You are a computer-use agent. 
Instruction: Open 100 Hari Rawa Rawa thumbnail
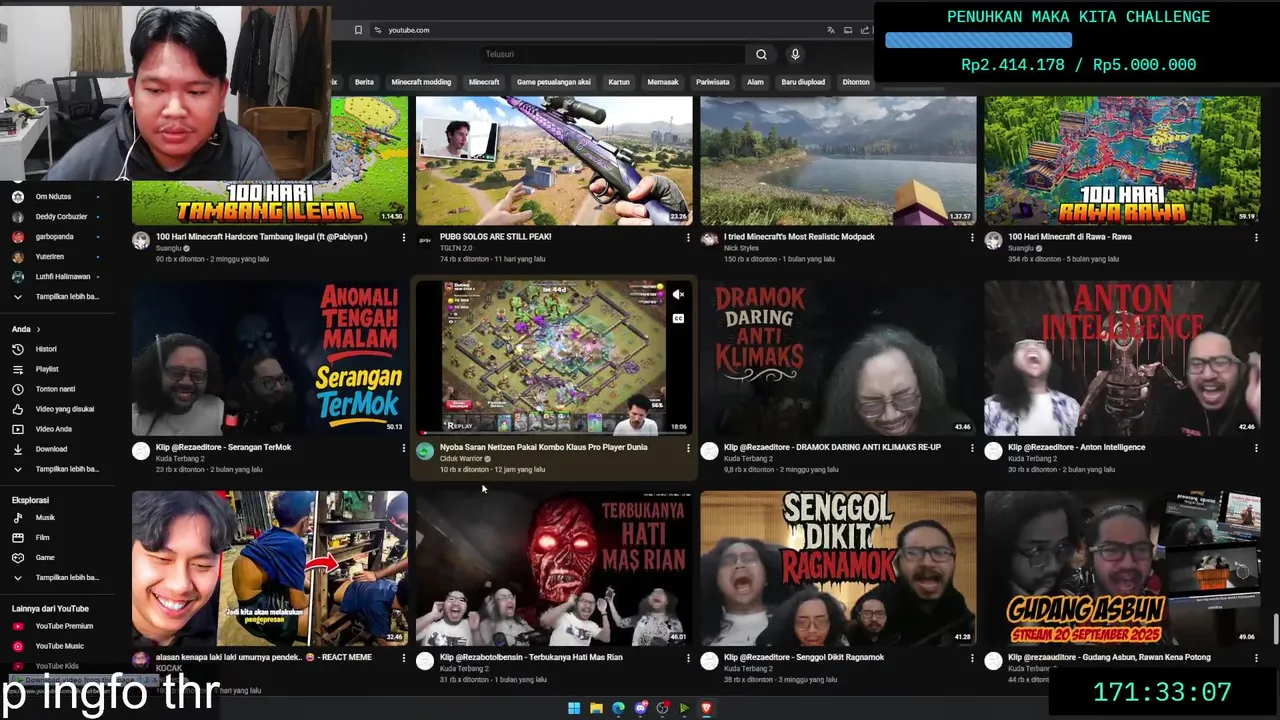(x=1122, y=160)
